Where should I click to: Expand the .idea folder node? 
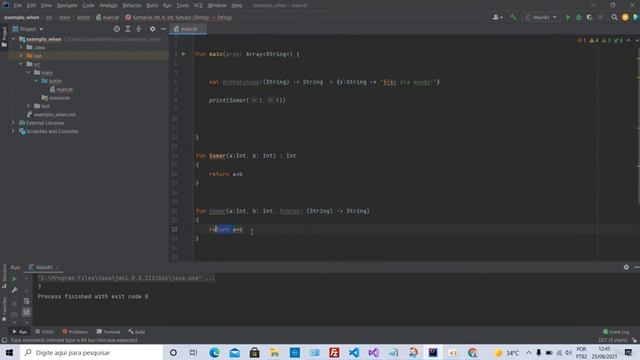tap(21, 47)
